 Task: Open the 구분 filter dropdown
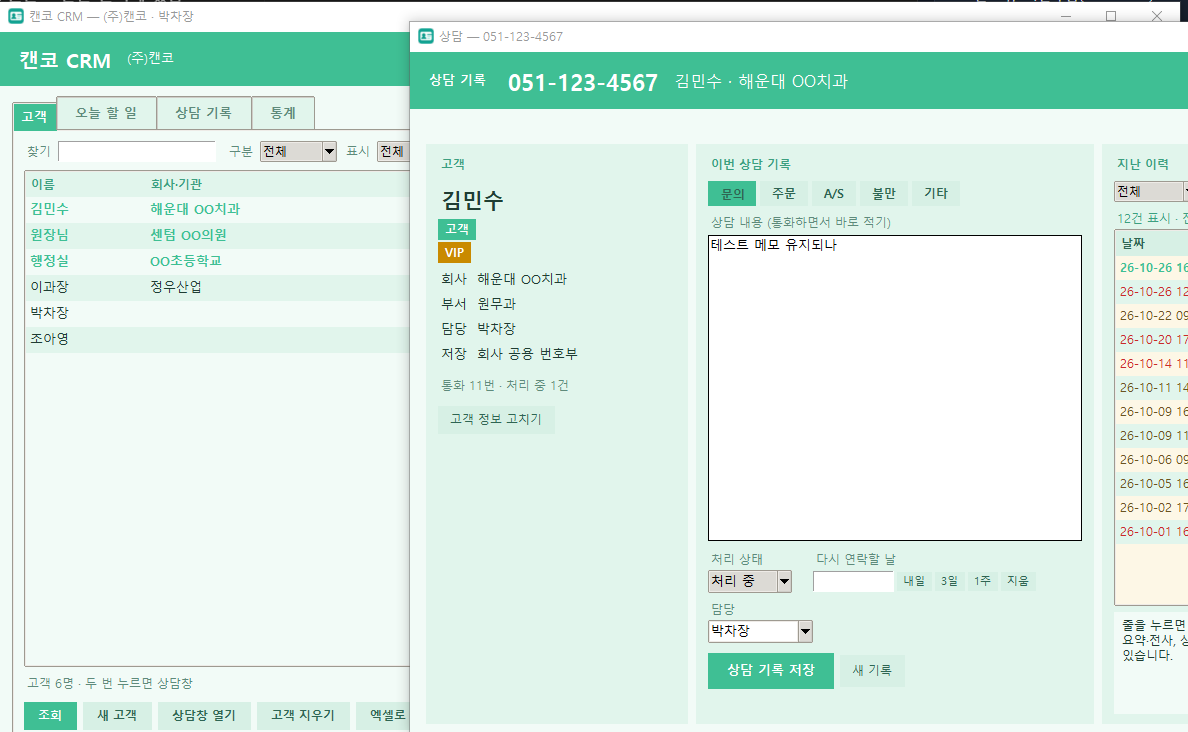[x=298, y=152]
